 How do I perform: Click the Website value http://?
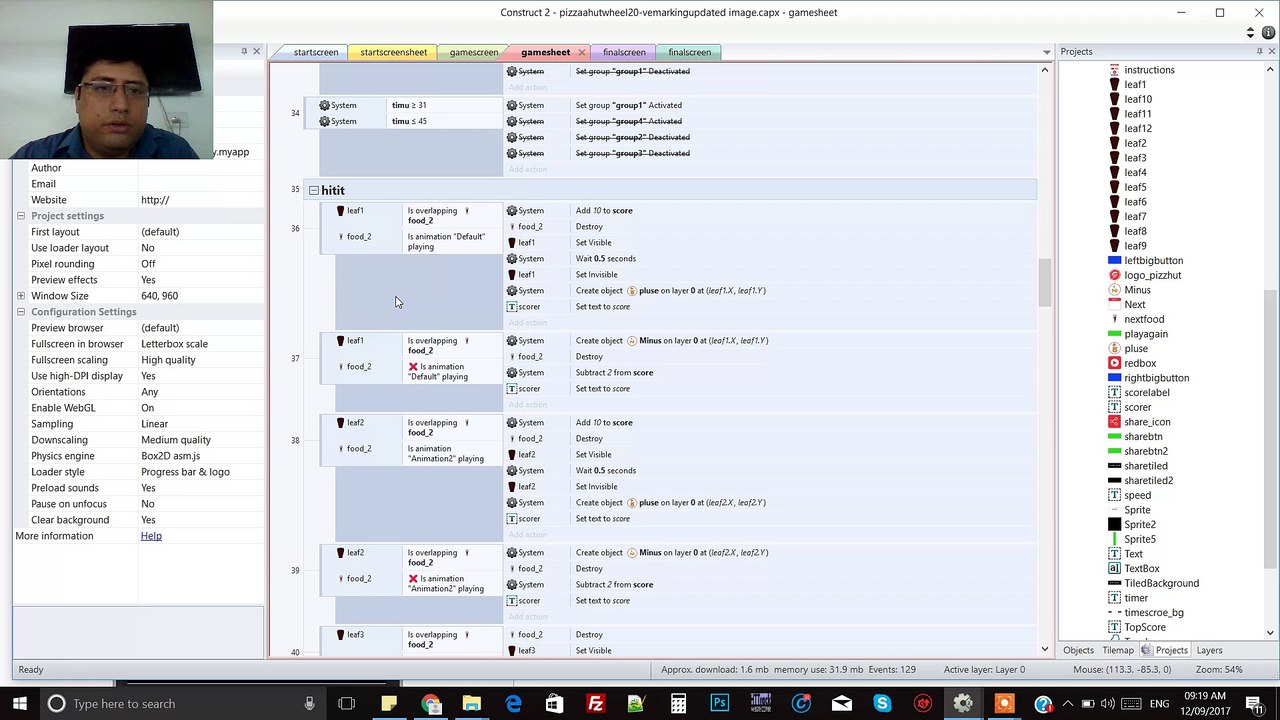tap(155, 200)
